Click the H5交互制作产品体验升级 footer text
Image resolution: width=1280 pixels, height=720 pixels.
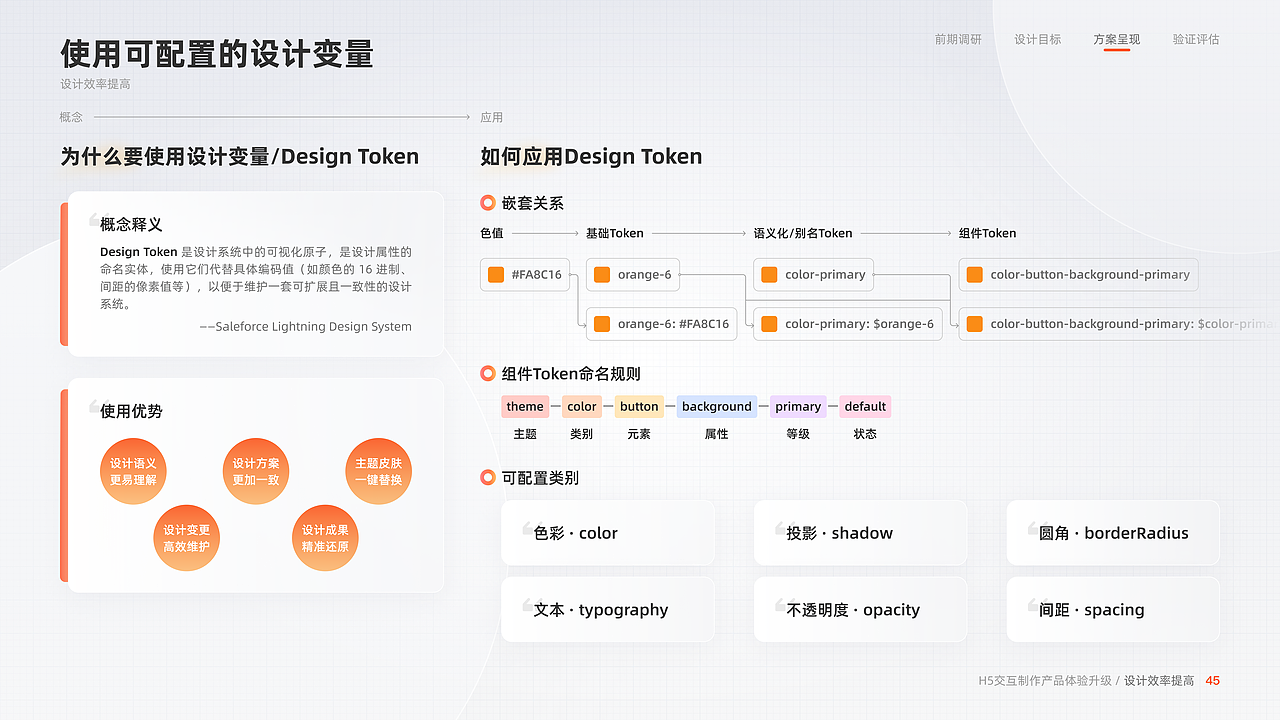pyautogui.click(x=1045, y=681)
